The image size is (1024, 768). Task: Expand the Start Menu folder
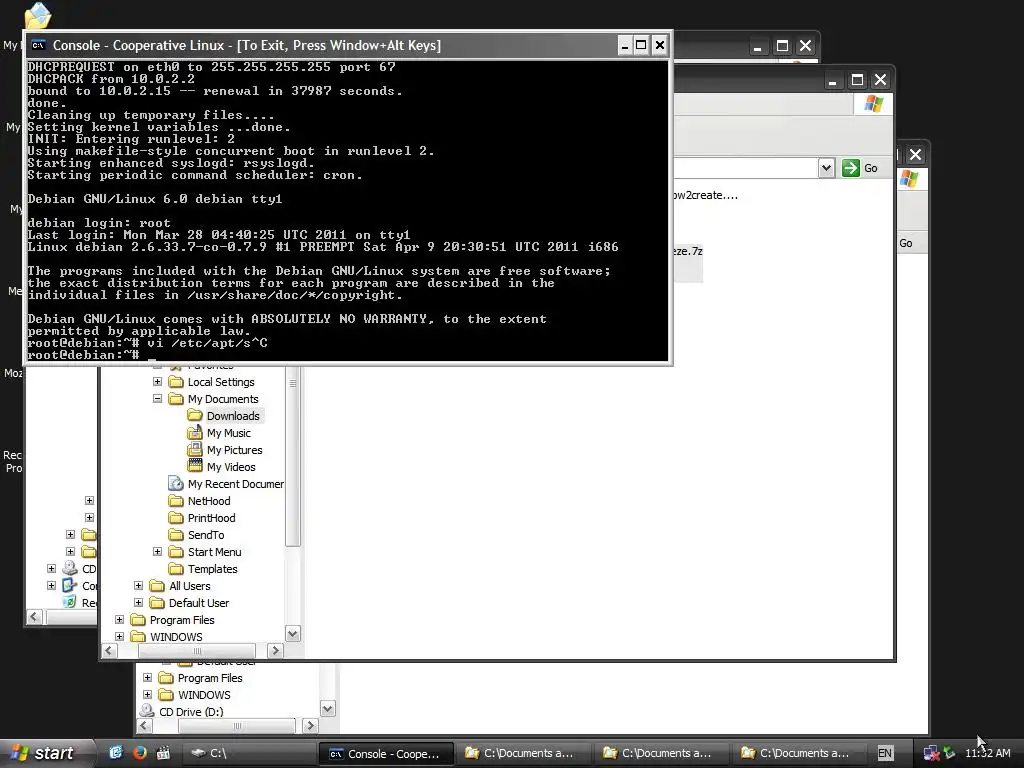tap(157, 551)
